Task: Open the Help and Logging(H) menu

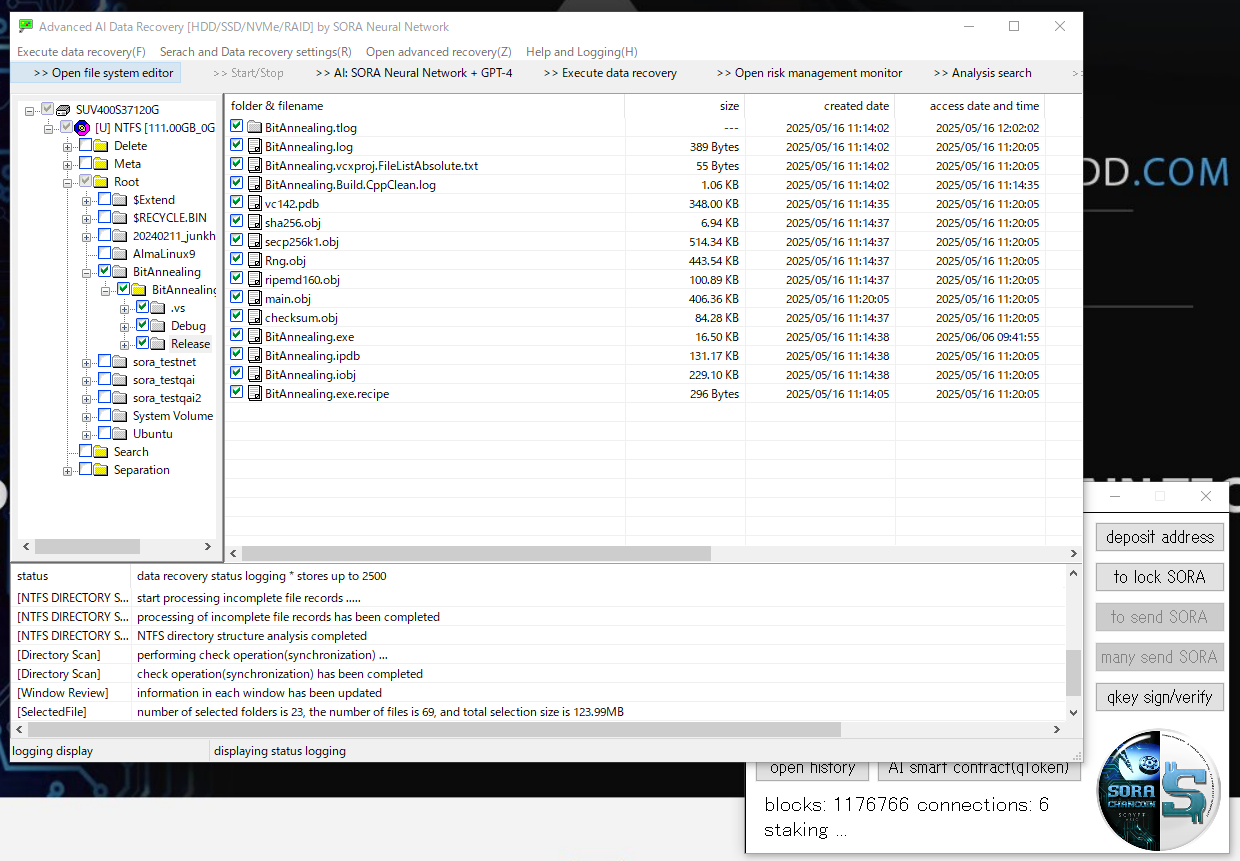Action: pyautogui.click(x=582, y=52)
